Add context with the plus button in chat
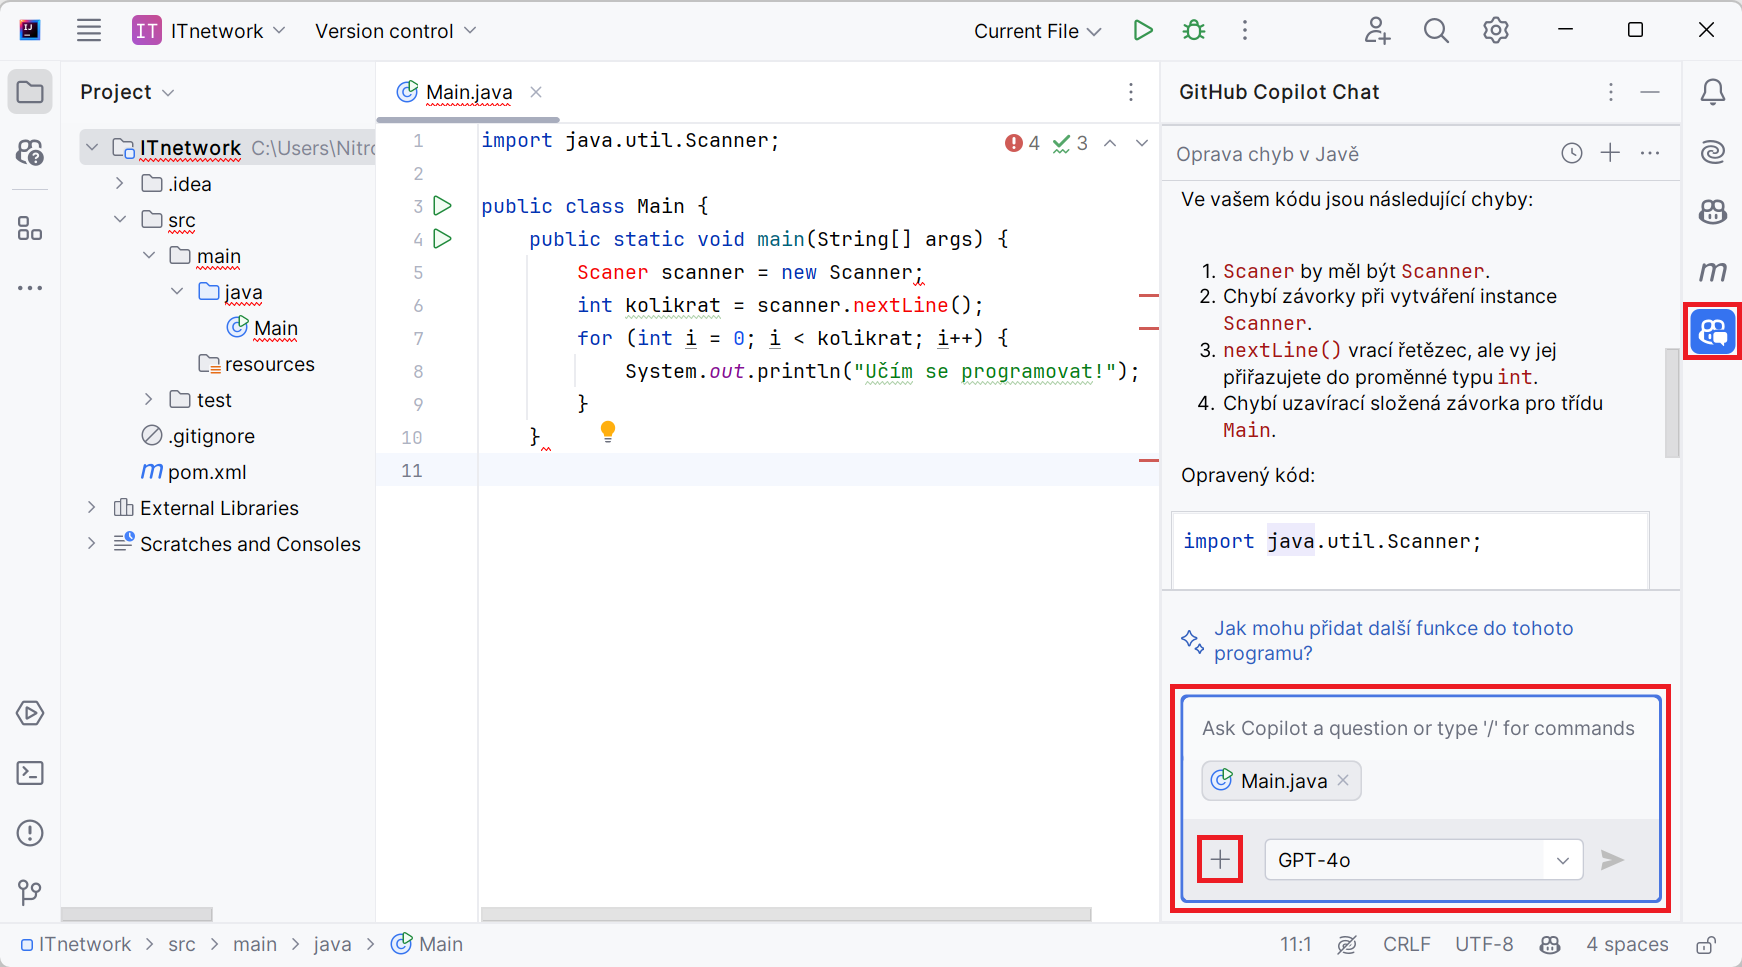Image resolution: width=1742 pixels, height=967 pixels. coord(1220,860)
